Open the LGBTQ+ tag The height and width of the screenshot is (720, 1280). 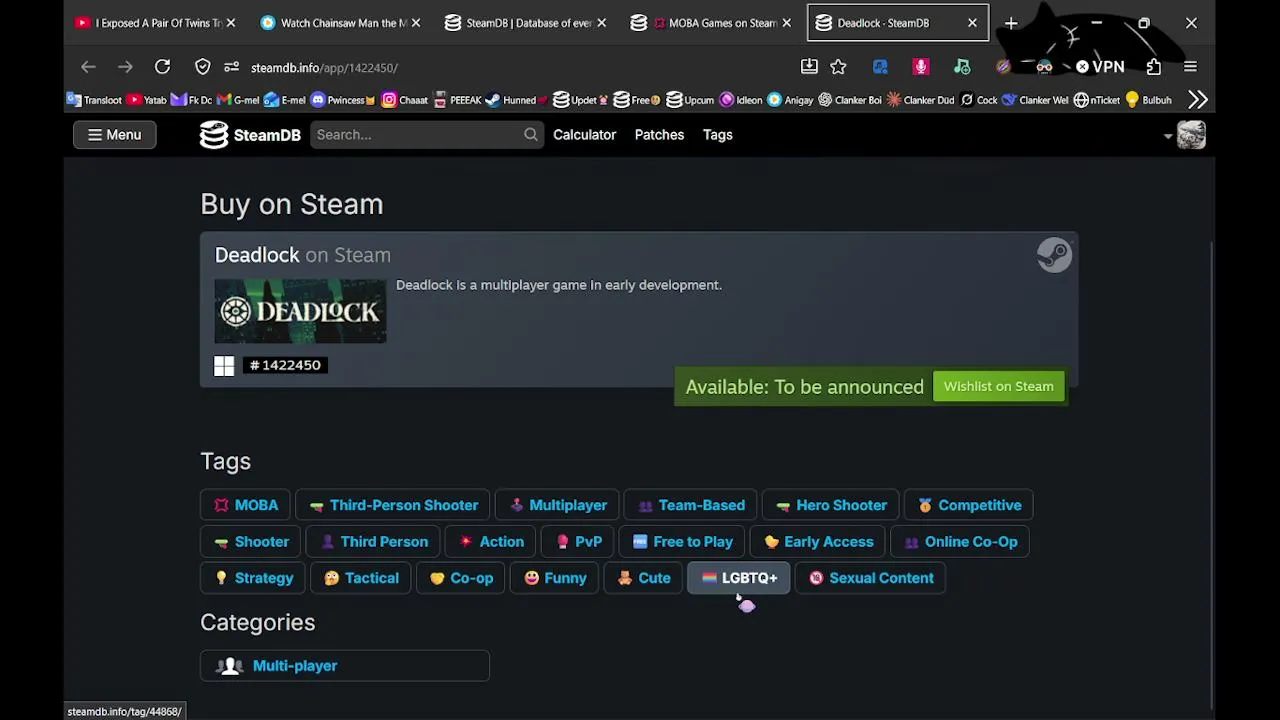[x=739, y=578]
